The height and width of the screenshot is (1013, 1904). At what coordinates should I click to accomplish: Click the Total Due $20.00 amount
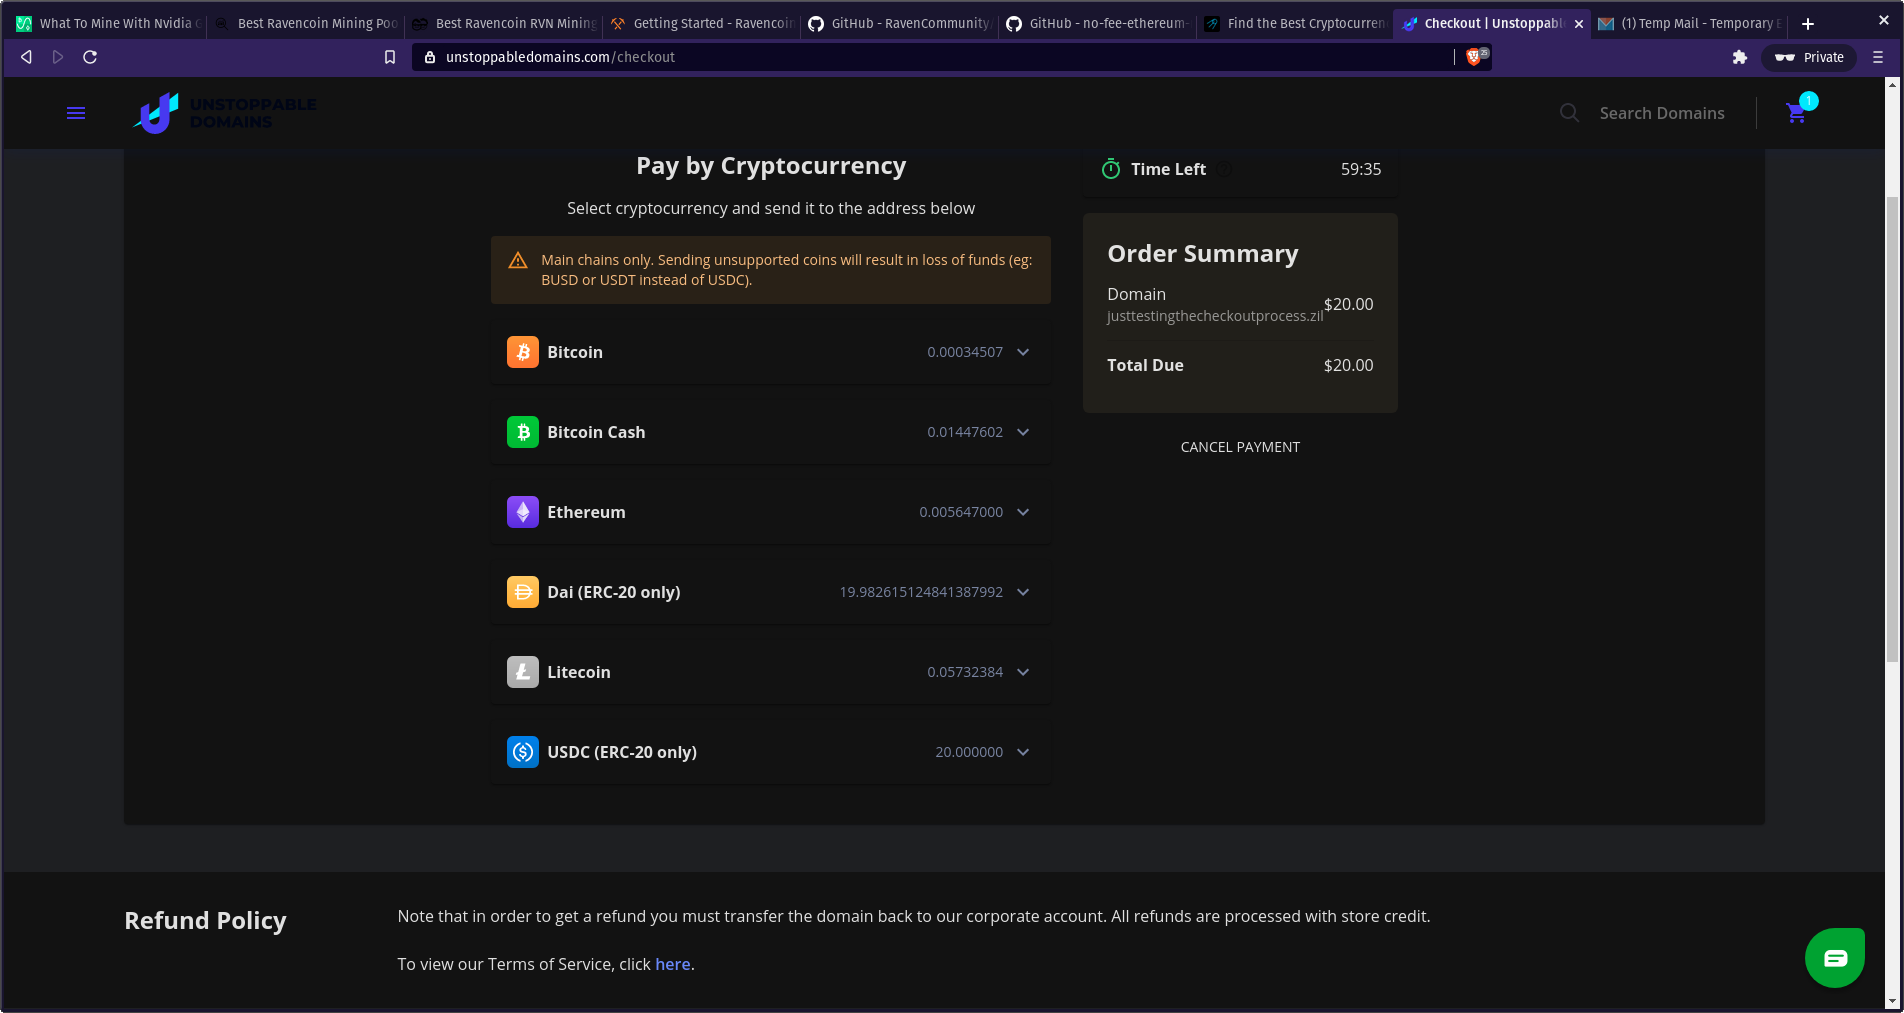[x=1348, y=365]
